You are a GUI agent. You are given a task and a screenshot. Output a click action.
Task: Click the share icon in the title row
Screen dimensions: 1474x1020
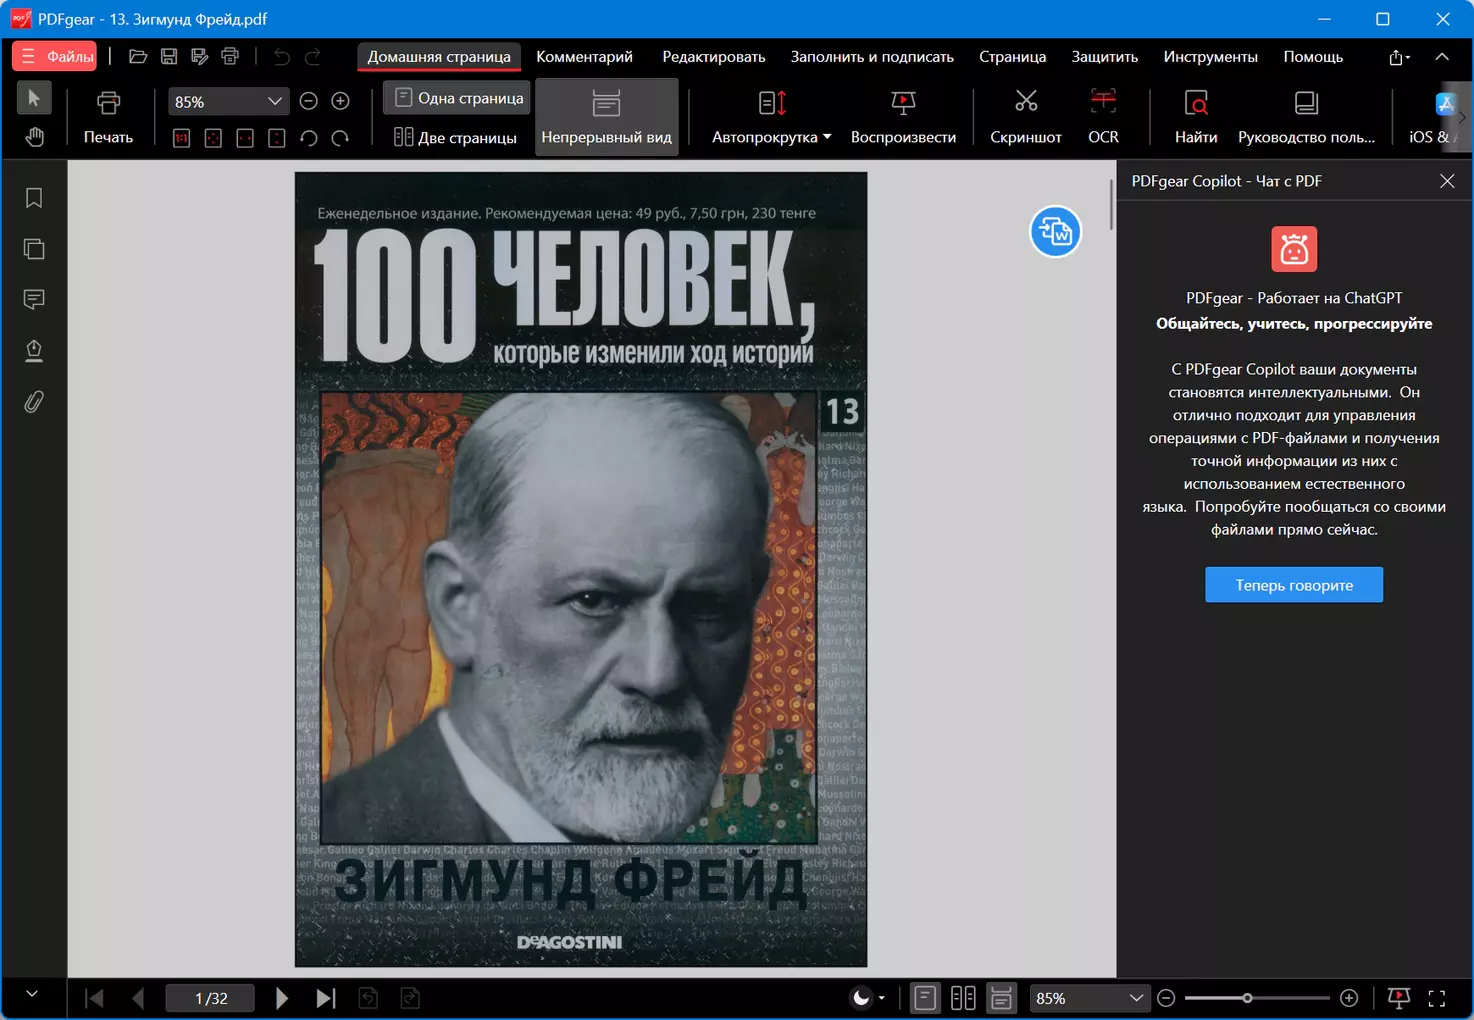point(1399,57)
